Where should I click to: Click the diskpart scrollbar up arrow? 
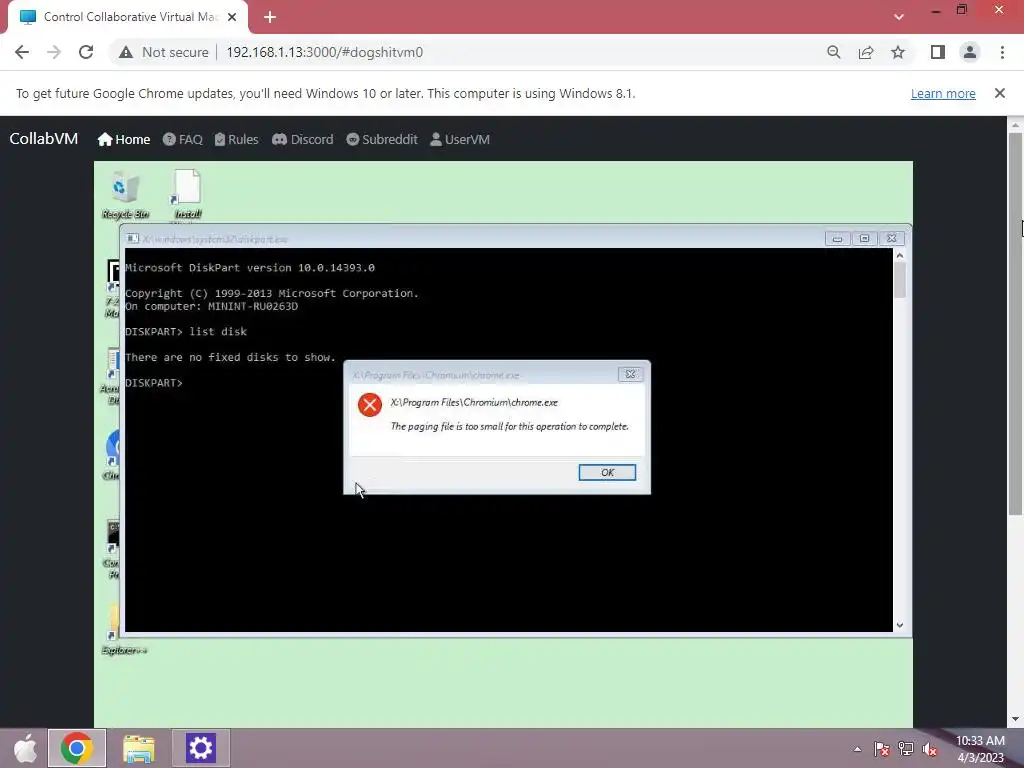(900, 255)
